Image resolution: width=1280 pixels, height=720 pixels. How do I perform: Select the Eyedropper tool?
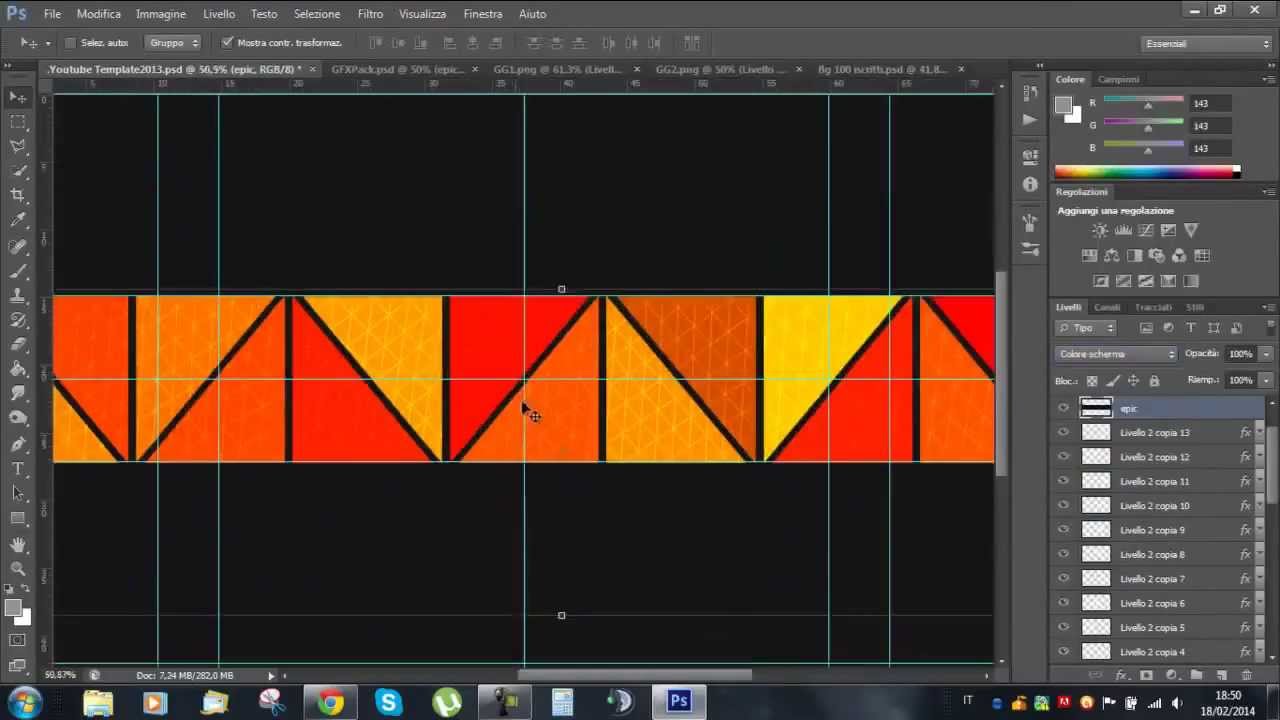[x=18, y=221]
